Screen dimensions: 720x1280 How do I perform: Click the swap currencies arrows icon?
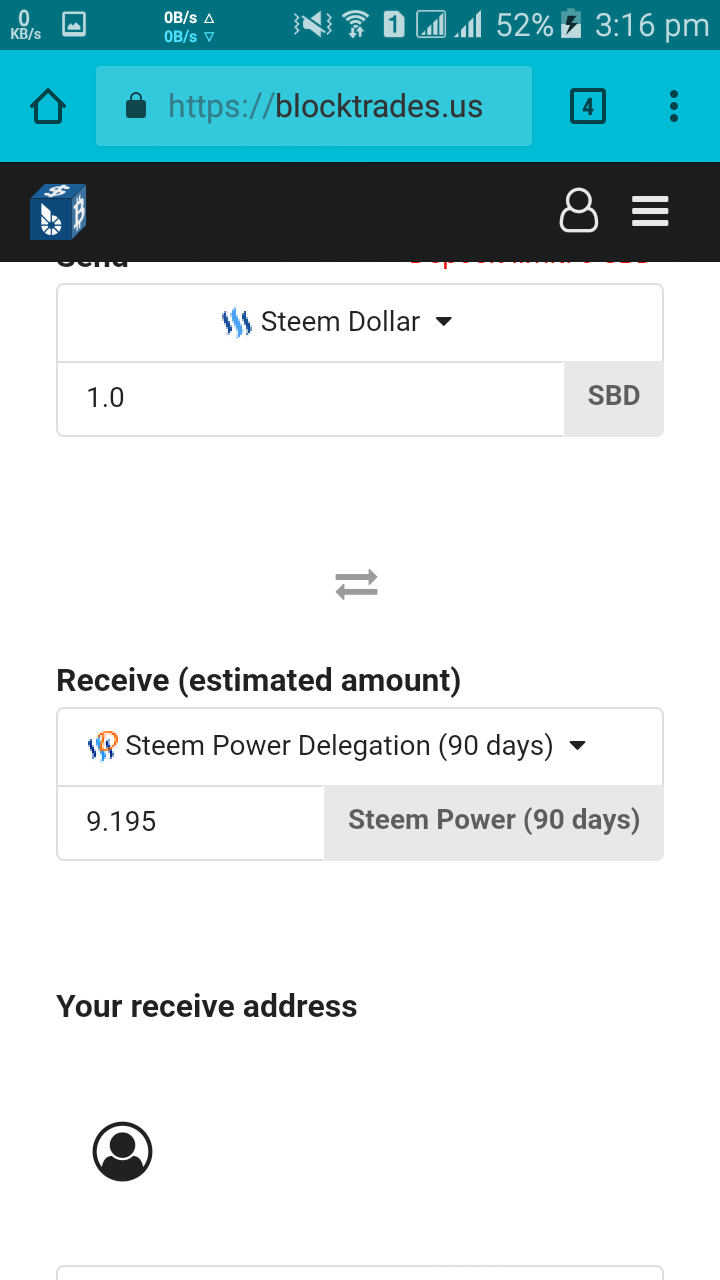(357, 584)
